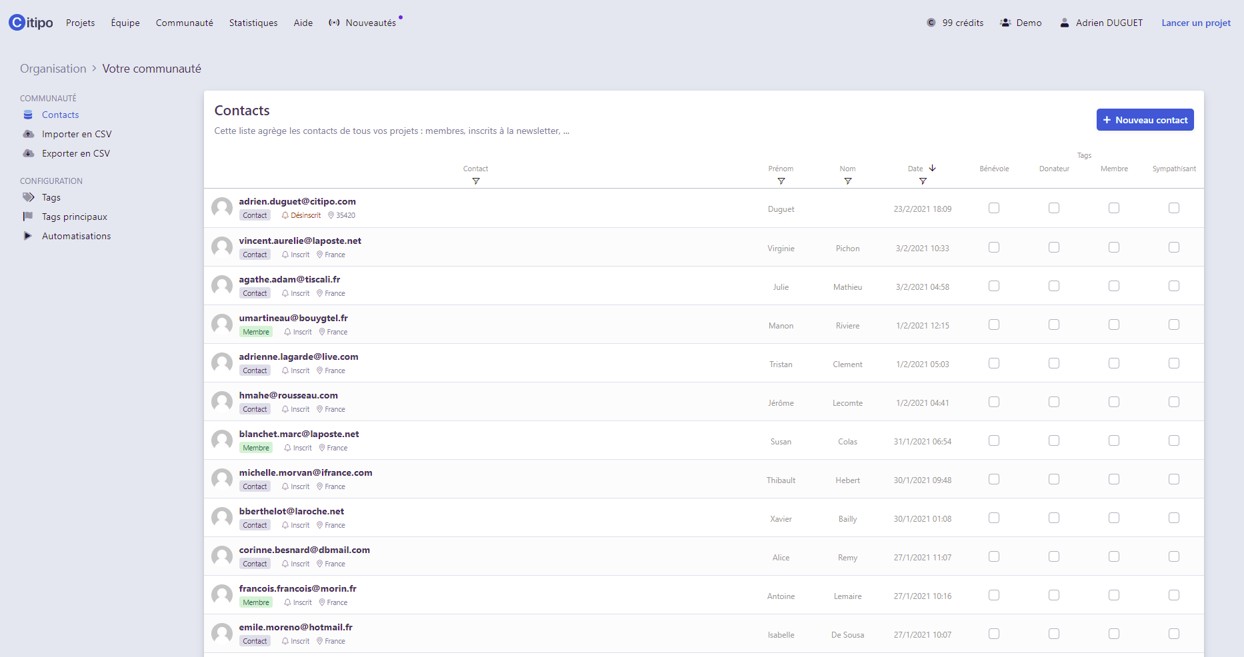Click the Automatisations play icon
The height and width of the screenshot is (657, 1244).
pos(28,236)
